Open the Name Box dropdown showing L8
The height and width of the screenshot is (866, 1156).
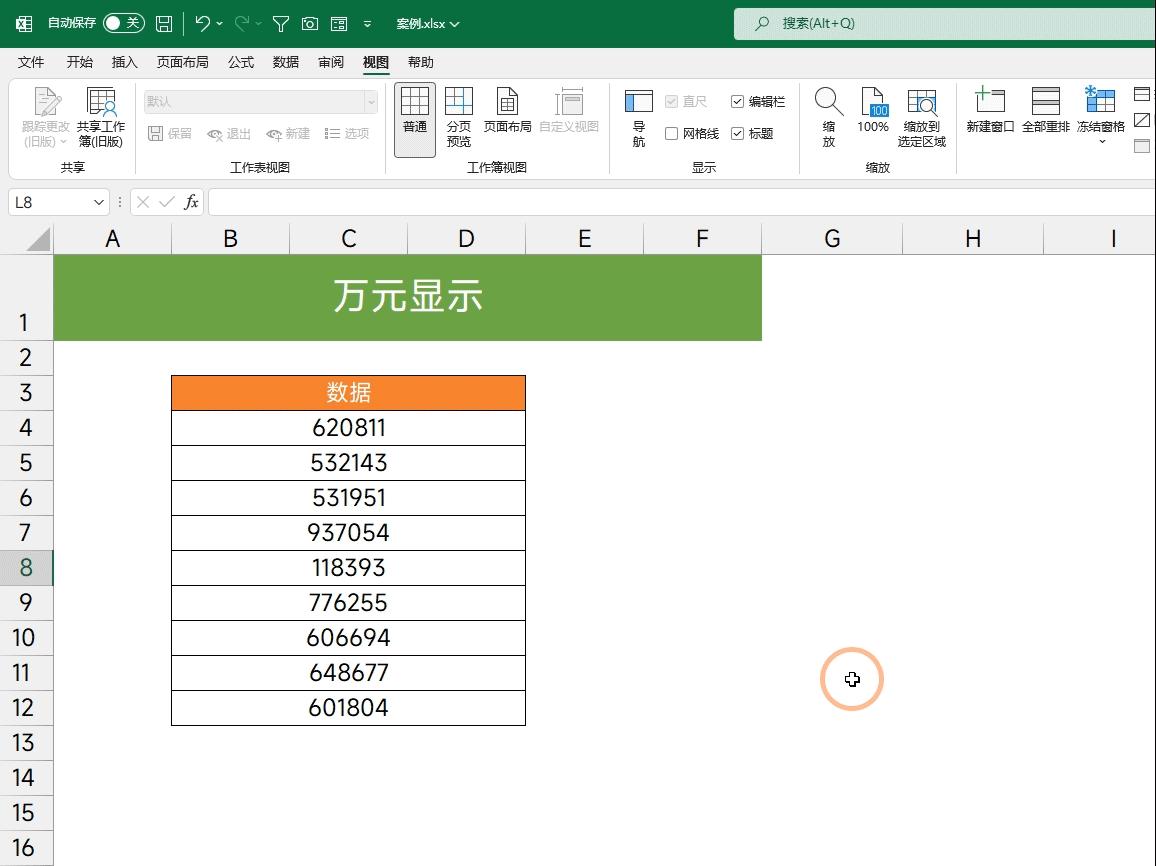[100, 202]
